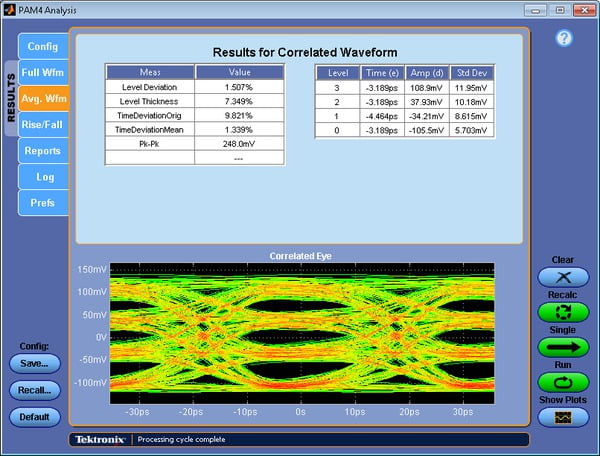This screenshot has height=456, width=600.
Task: Open the Log tab
Action: 43,177
